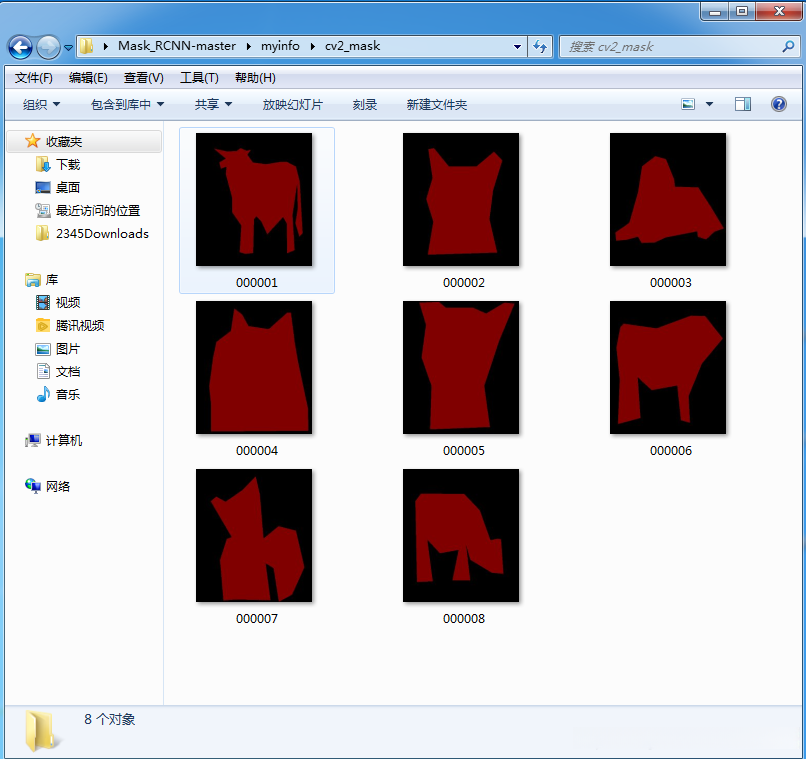Screen dimensions: 806x759
Task: Open the 查看(V) menu
Action: pyautogui.click(x=143, y=78)
